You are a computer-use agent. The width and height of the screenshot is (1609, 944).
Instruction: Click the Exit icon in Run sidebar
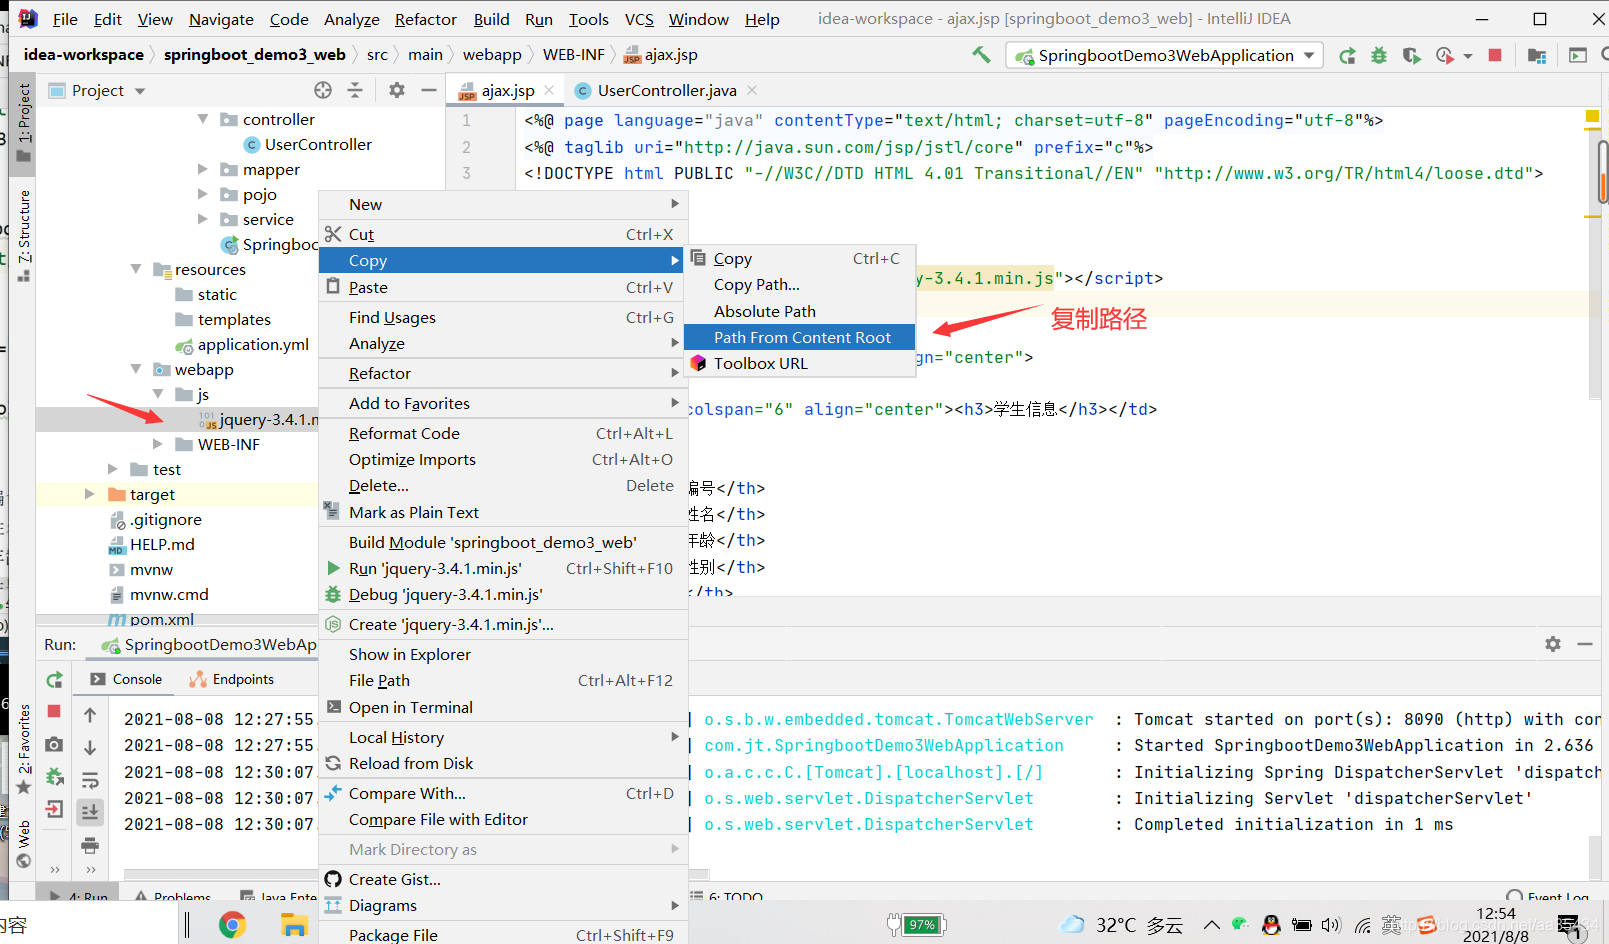pyautogui.click(x=55, y=808)
